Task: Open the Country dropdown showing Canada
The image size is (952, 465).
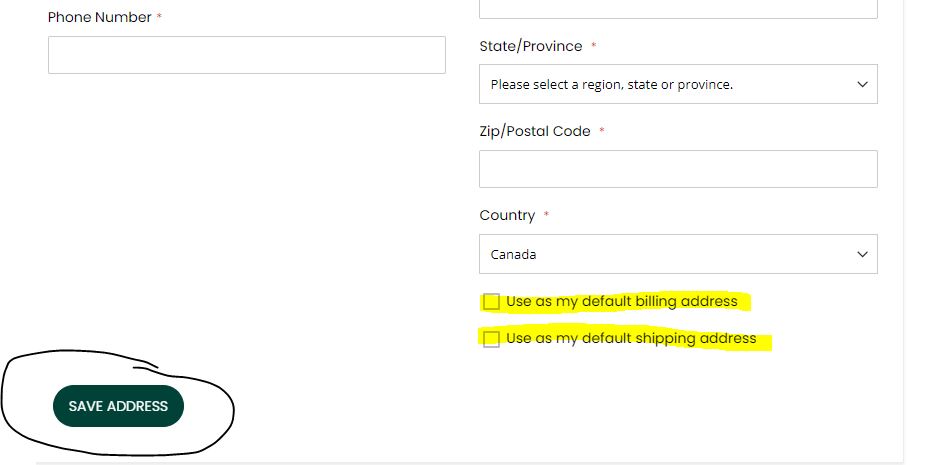Action: pyautogui.click(x=678, y=254)
